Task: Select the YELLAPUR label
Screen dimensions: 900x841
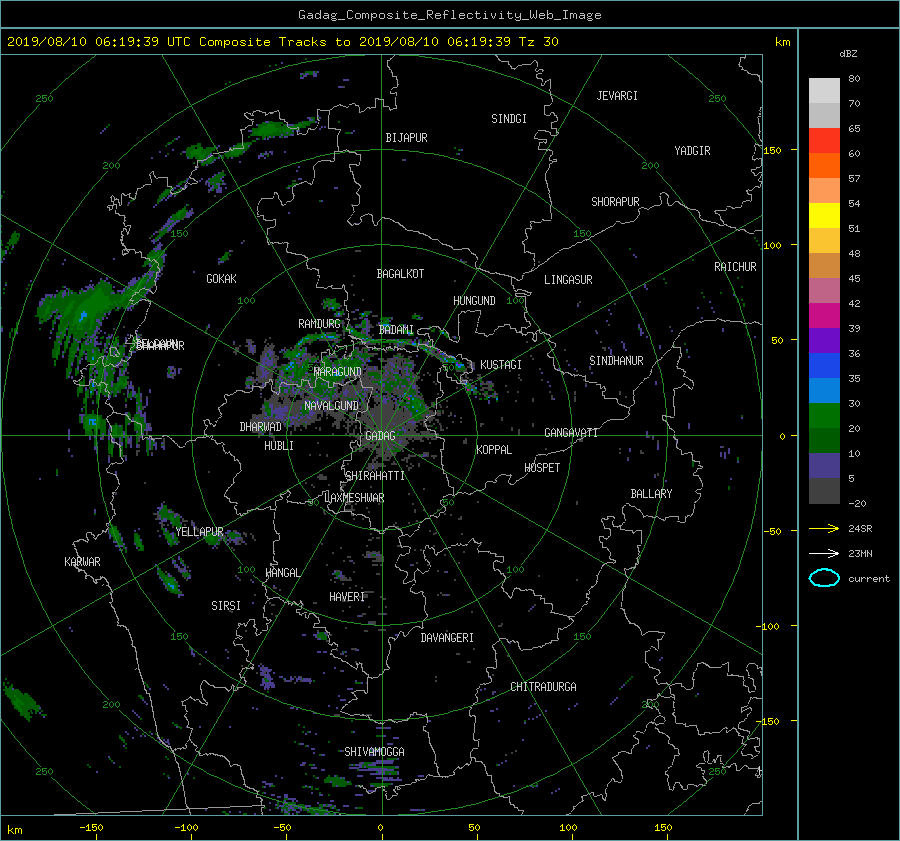Action: (199, 532)
